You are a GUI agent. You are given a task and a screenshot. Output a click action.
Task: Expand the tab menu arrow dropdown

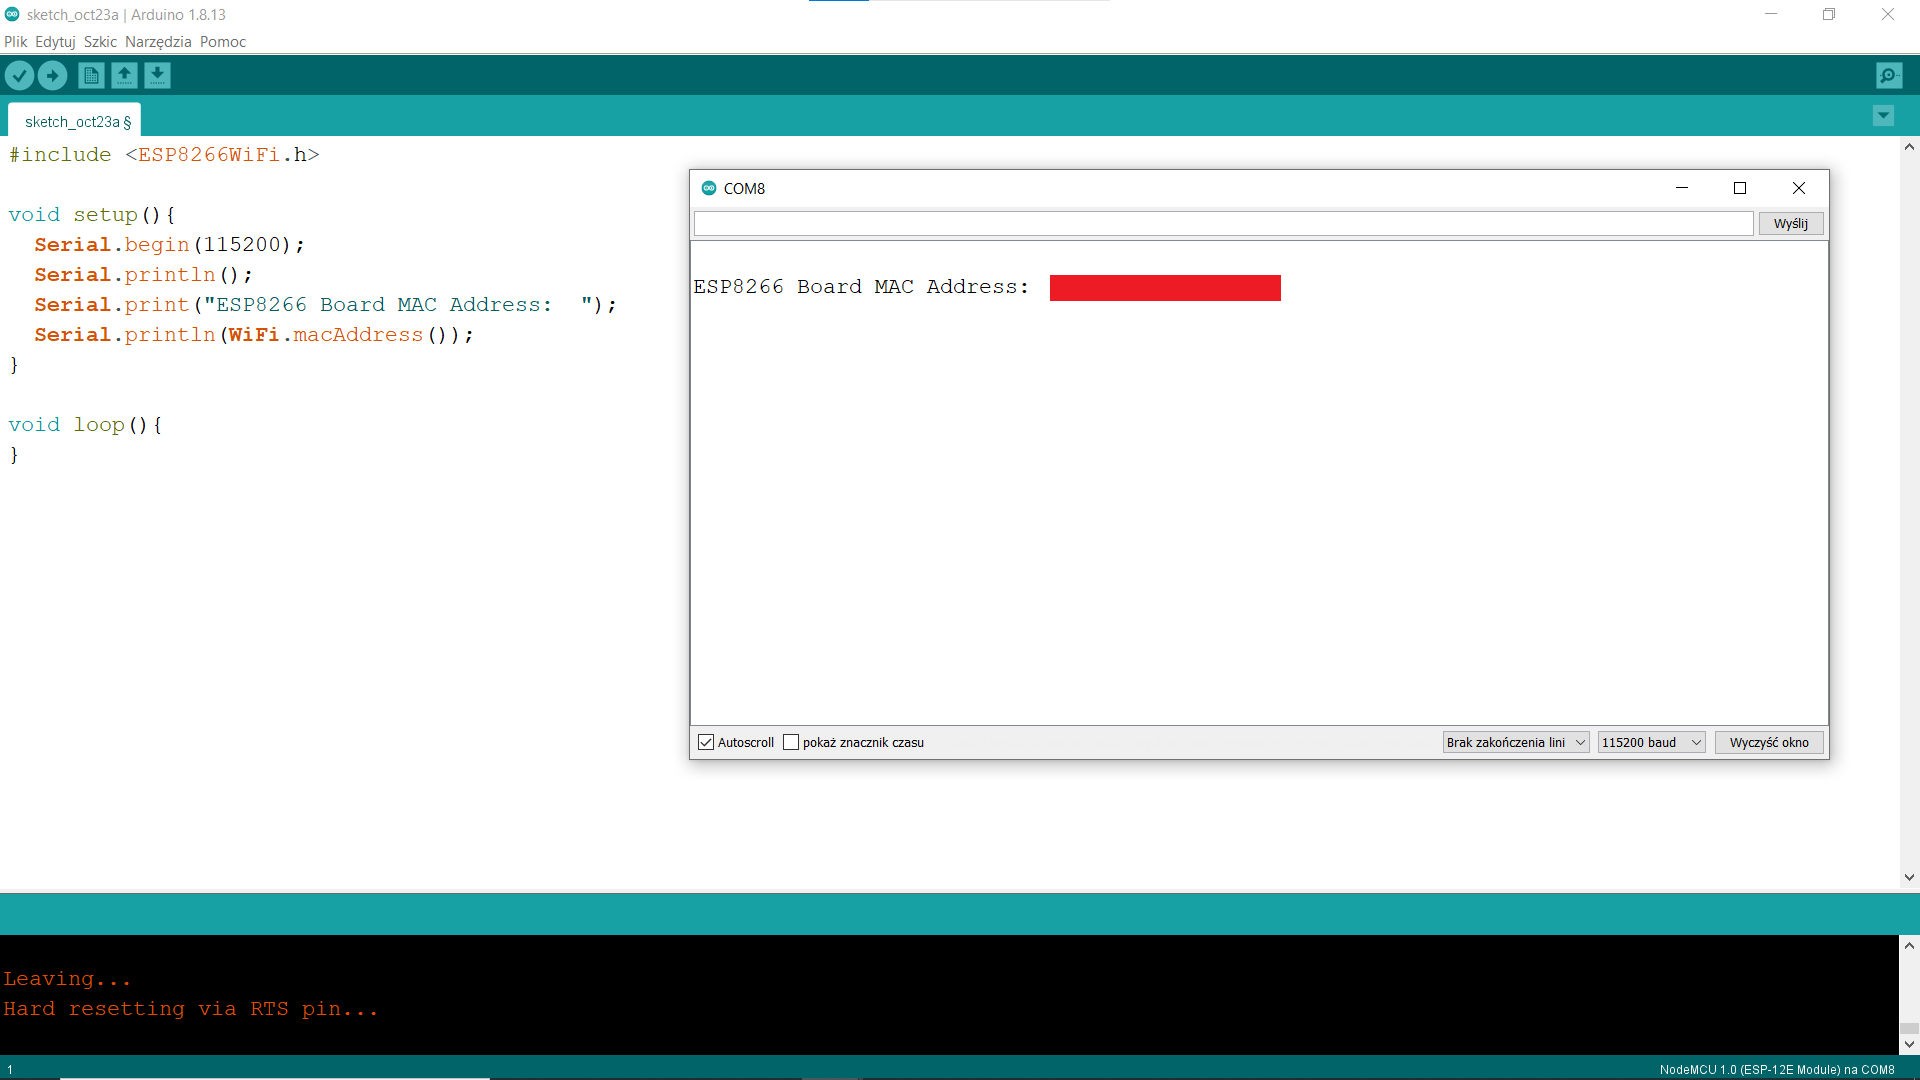1883,116
